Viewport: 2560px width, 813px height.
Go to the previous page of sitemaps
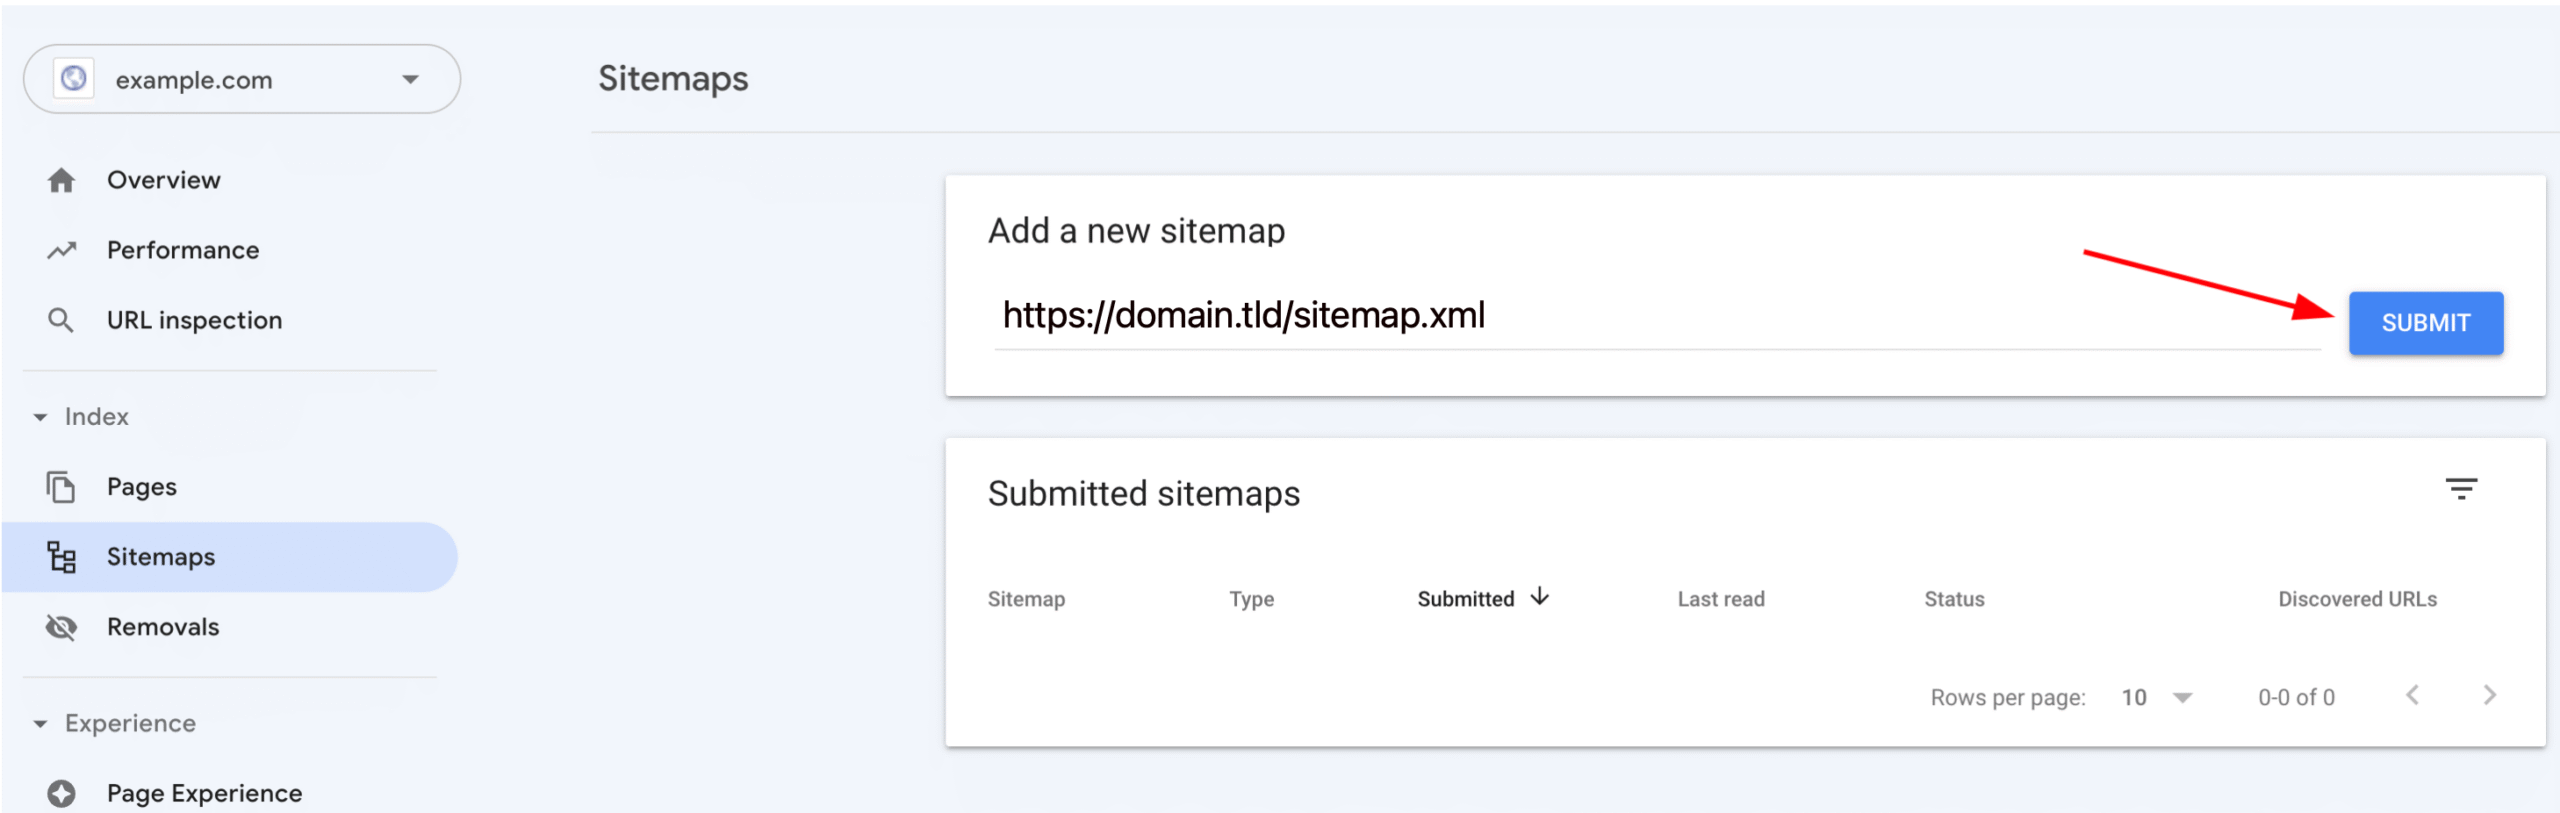2415,697
